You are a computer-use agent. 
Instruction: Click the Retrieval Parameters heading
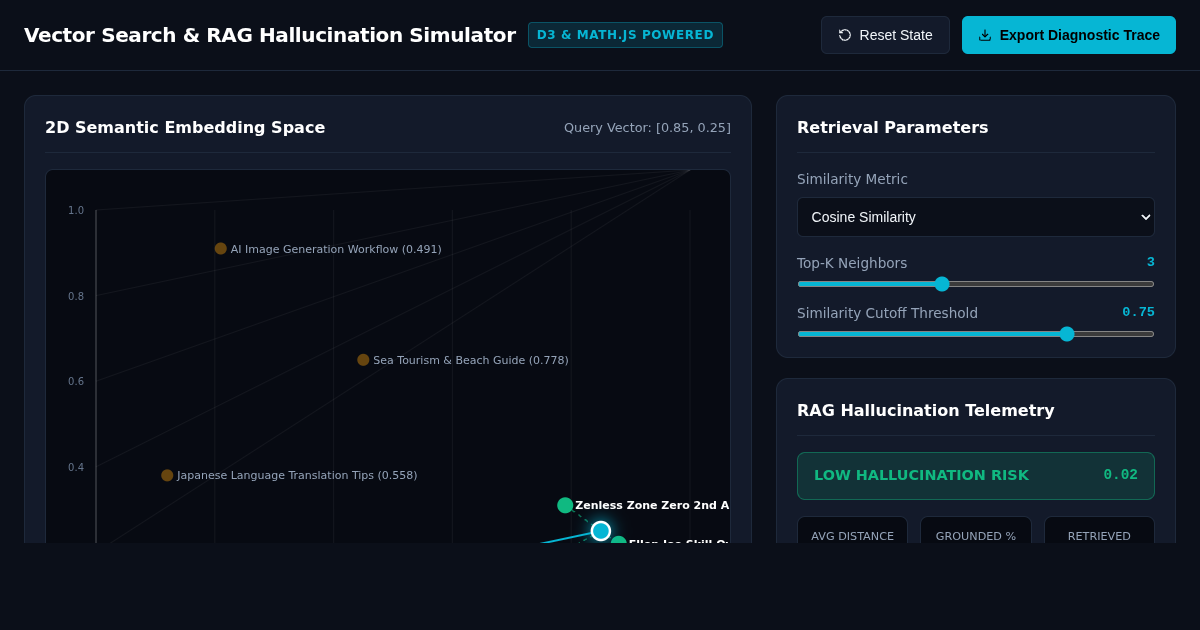(892, 127)
